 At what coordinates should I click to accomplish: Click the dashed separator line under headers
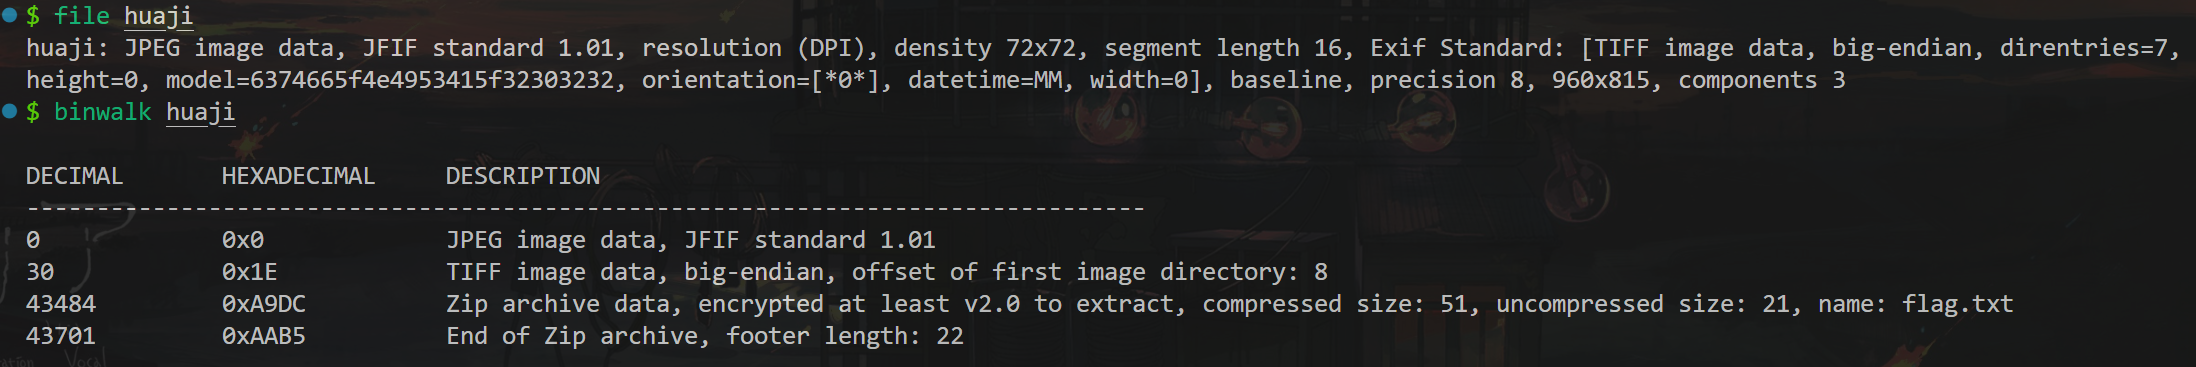[586, 209]
